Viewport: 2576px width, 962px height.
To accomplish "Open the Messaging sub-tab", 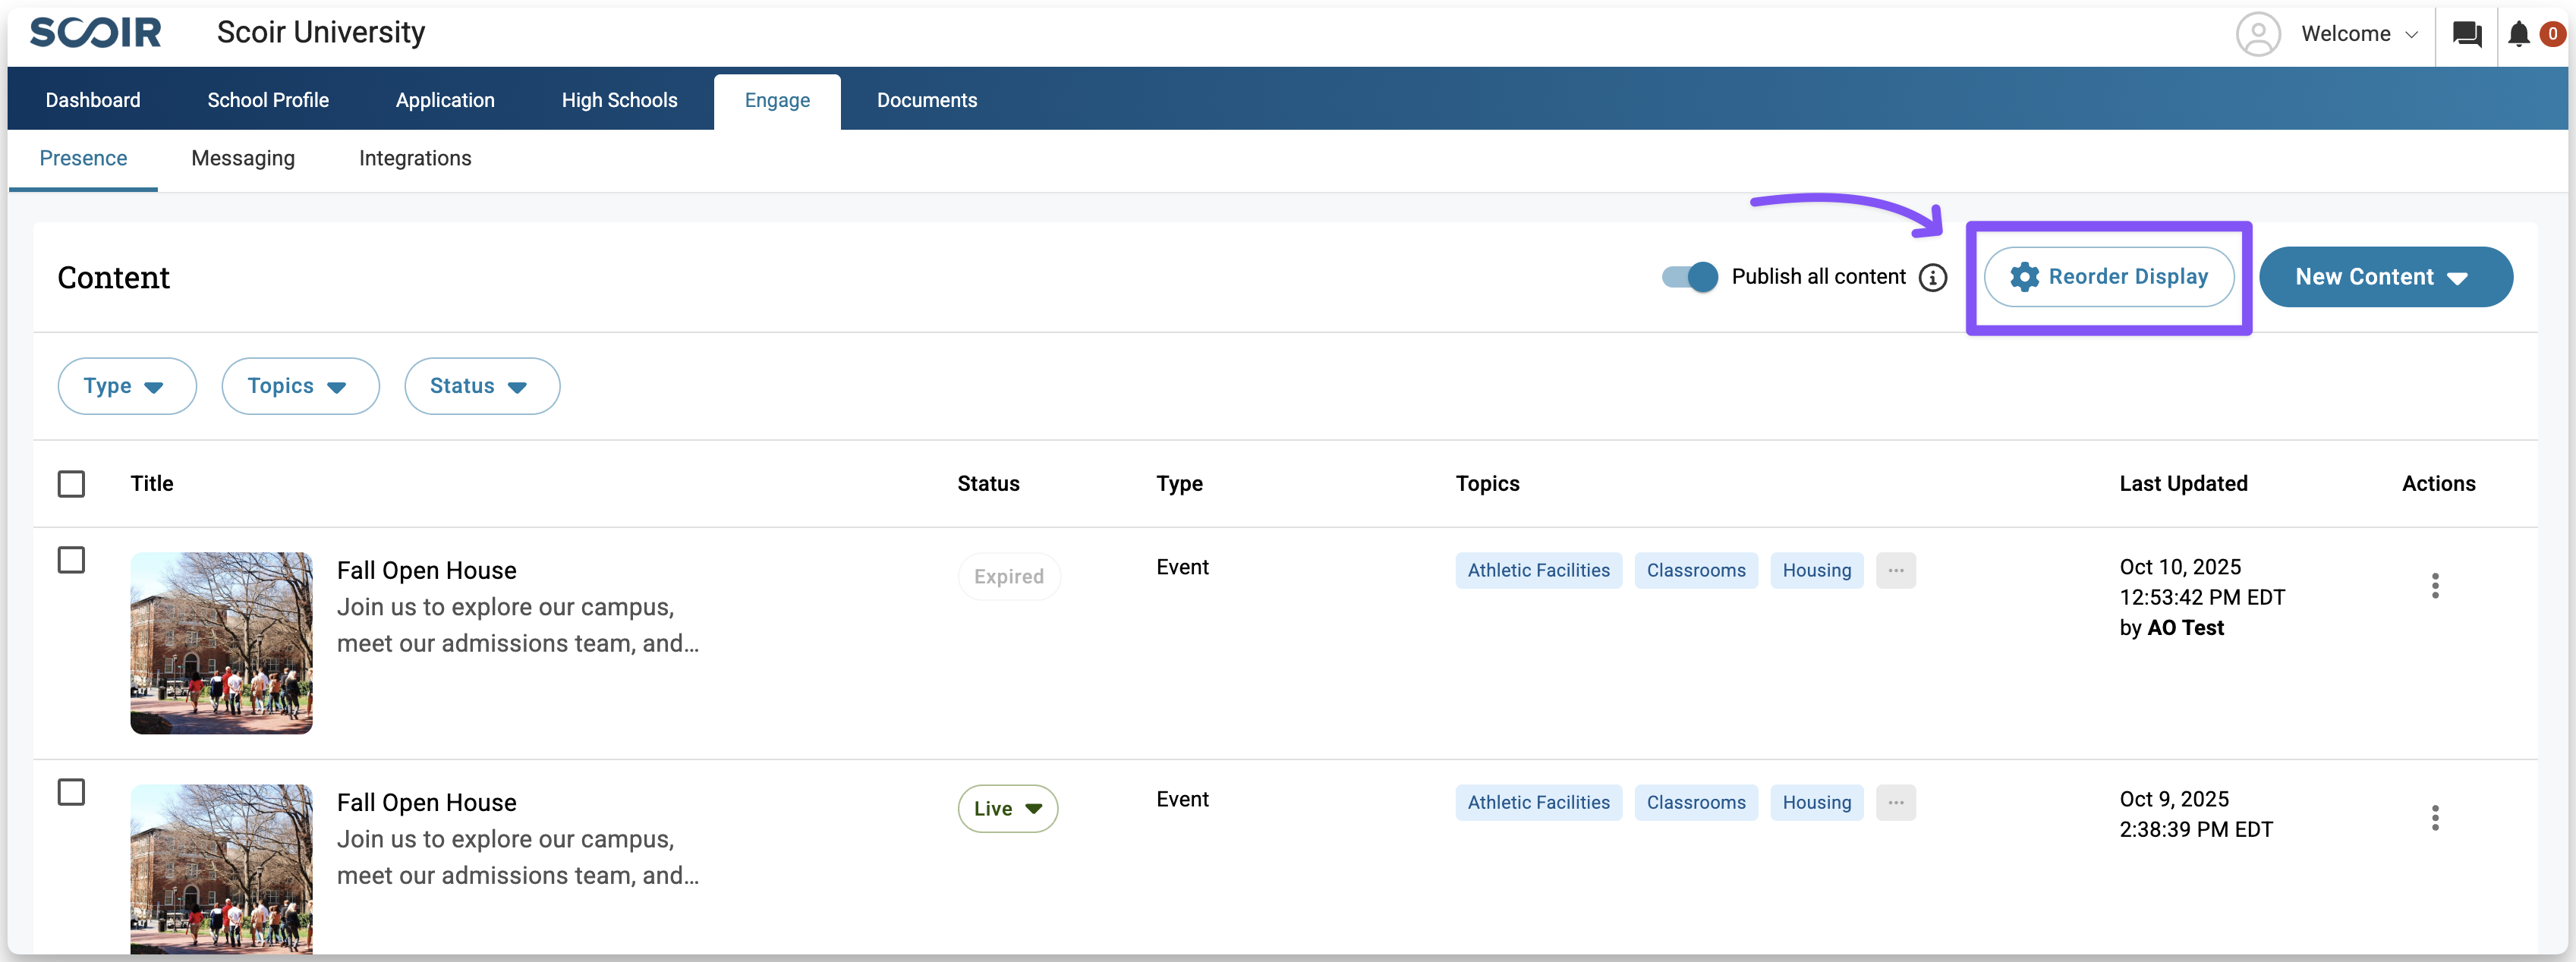I will point(243,158).
